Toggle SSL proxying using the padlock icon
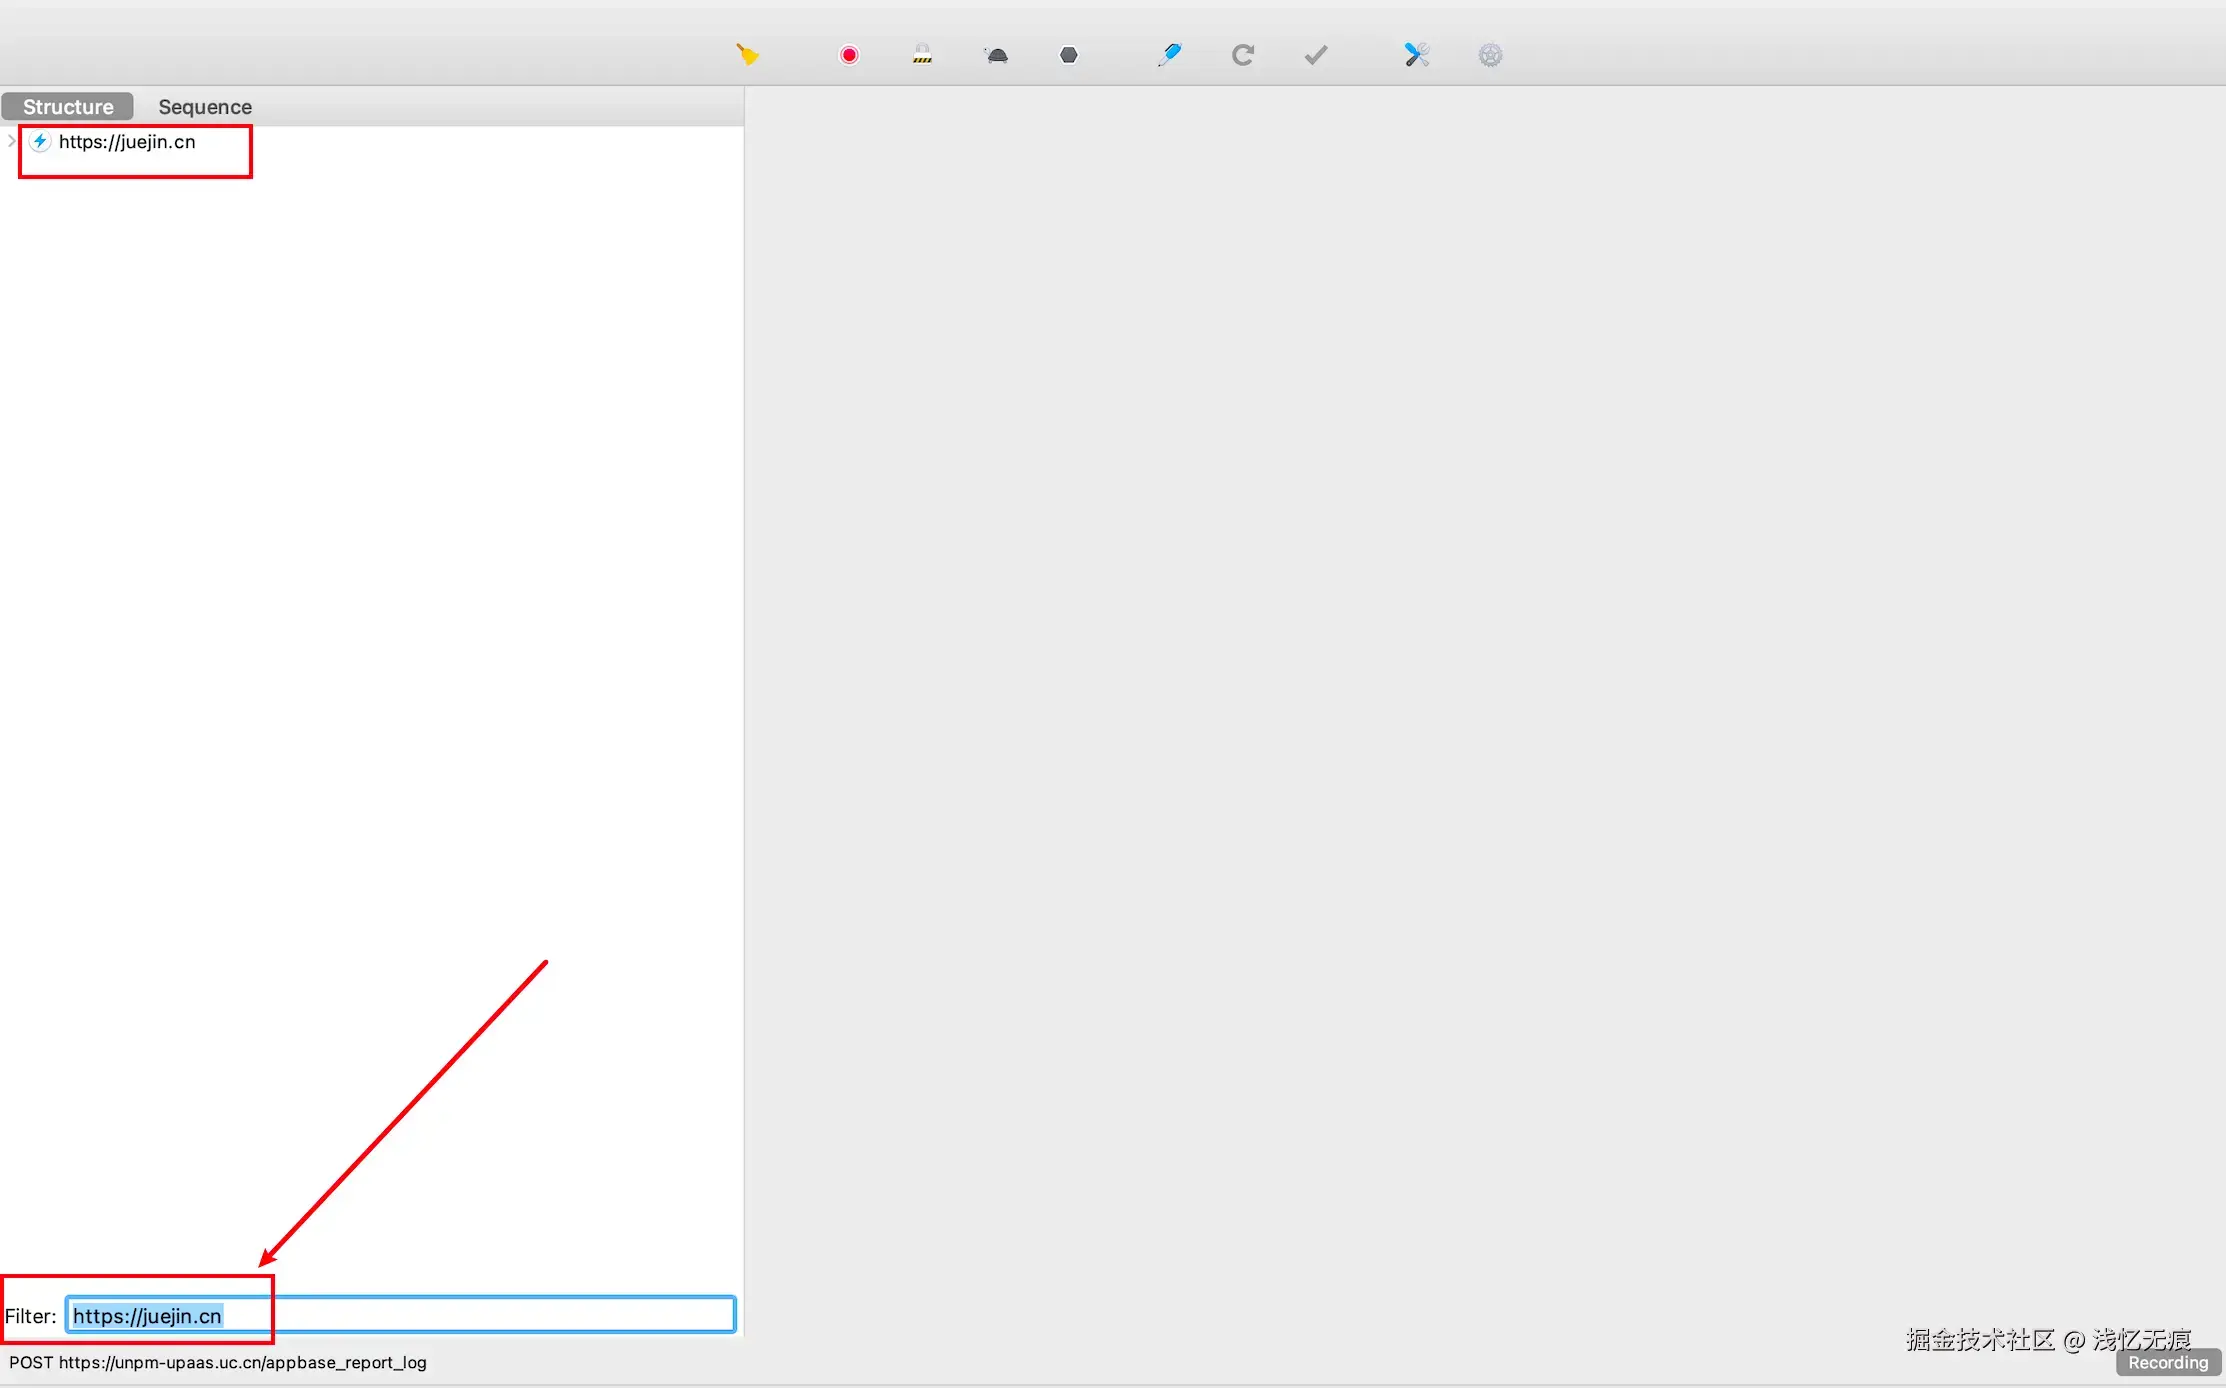The width and height of the screenshot is (2226, 1388). click(x=922, y=55)
